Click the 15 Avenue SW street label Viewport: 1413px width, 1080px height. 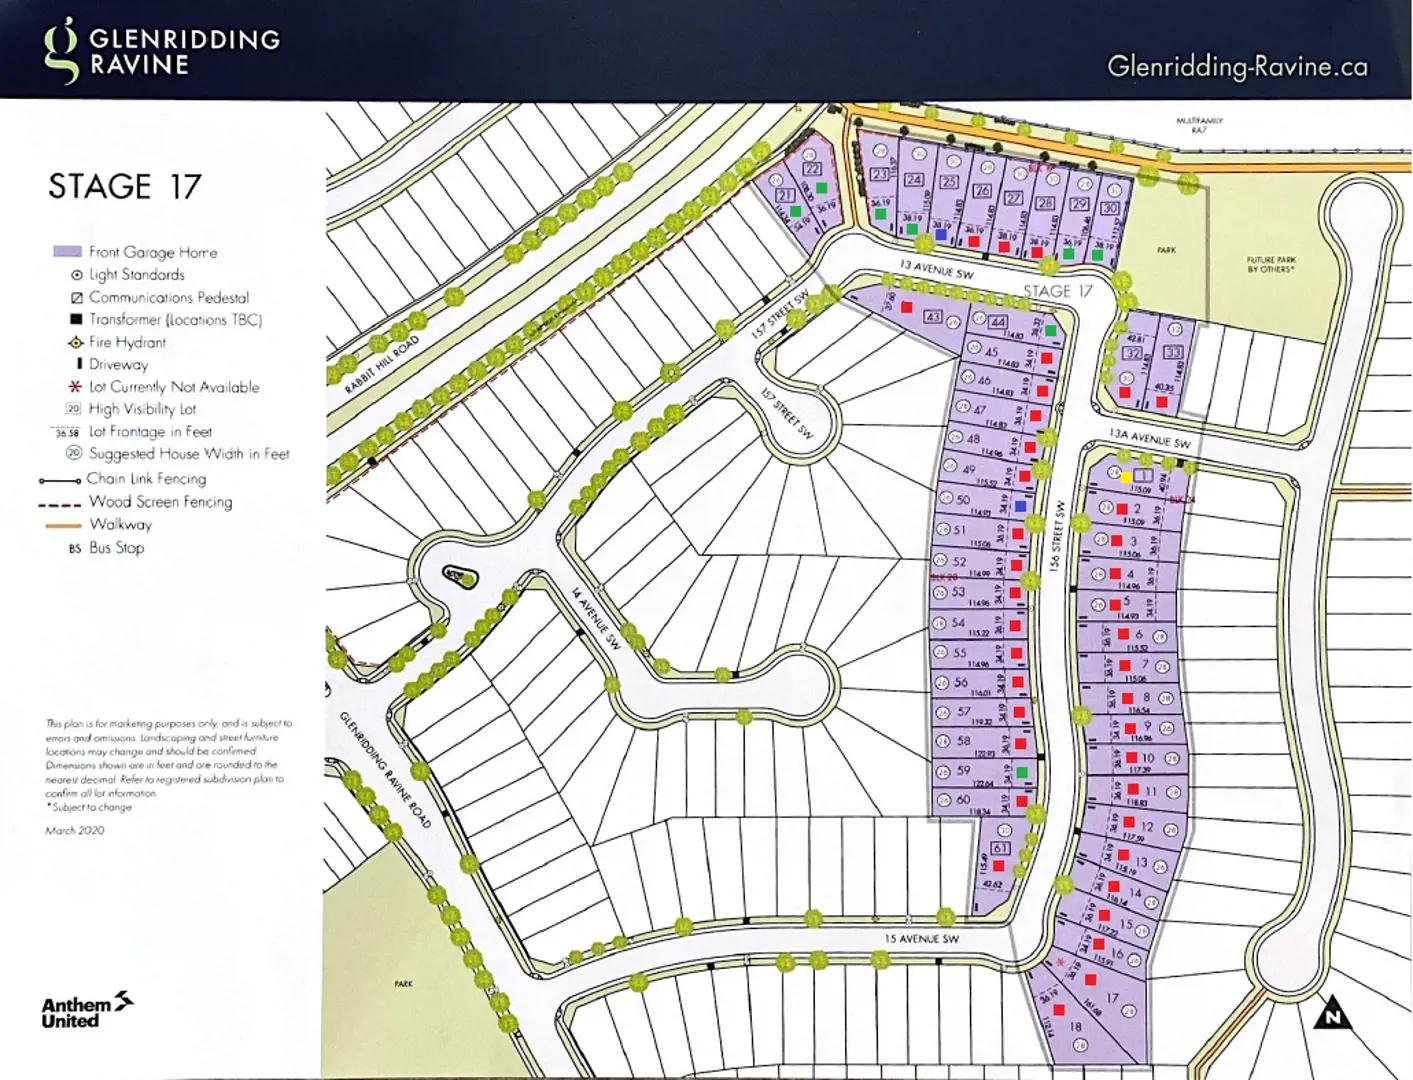click(921, 939)
